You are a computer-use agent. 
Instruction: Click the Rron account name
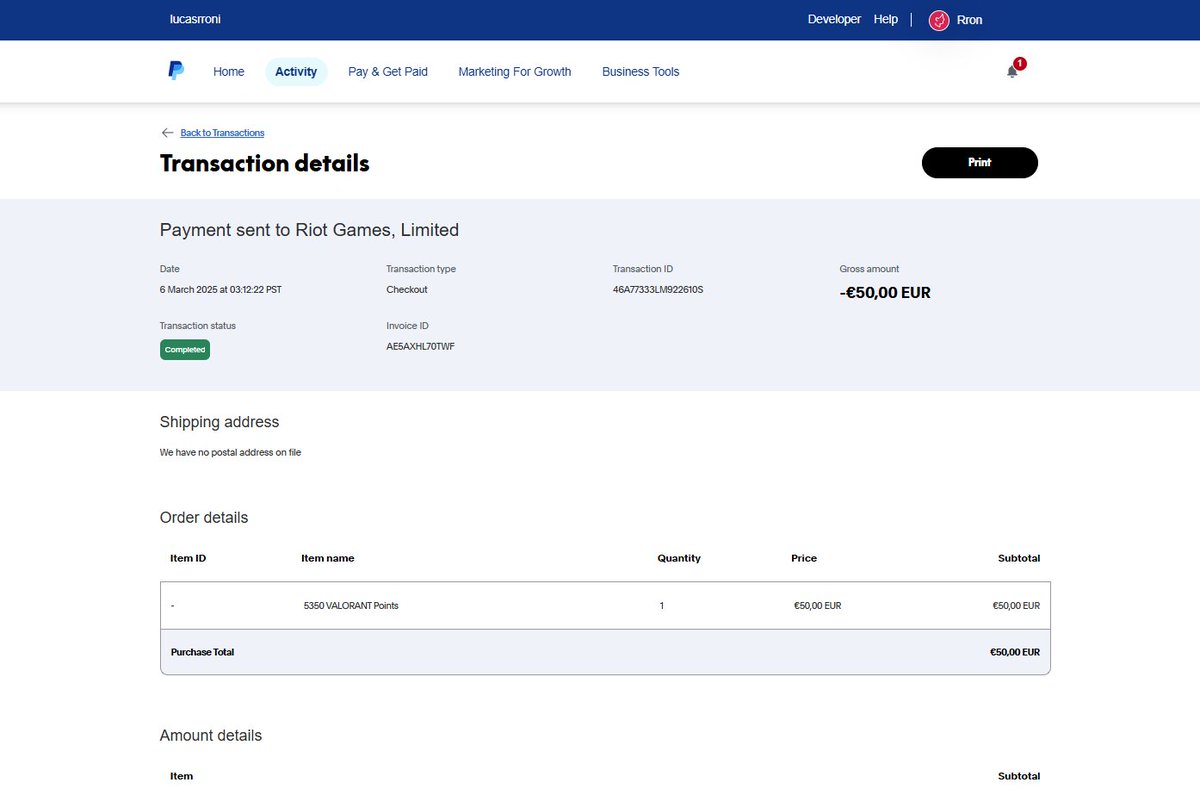click(970, 20)
